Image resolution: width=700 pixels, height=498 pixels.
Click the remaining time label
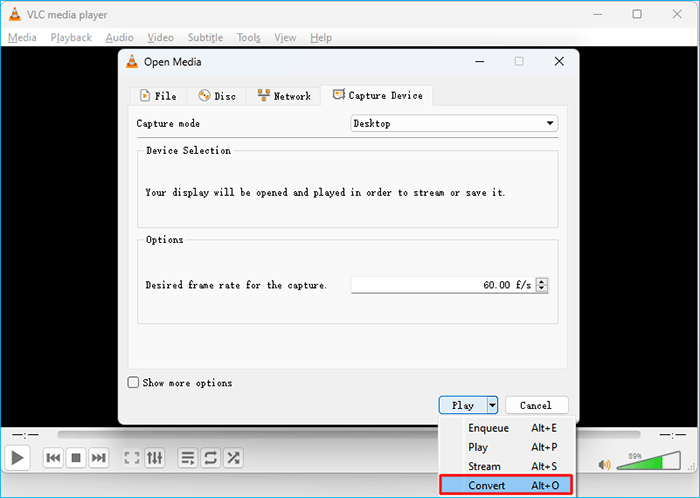pyautogui.click(x=672, y=434)
